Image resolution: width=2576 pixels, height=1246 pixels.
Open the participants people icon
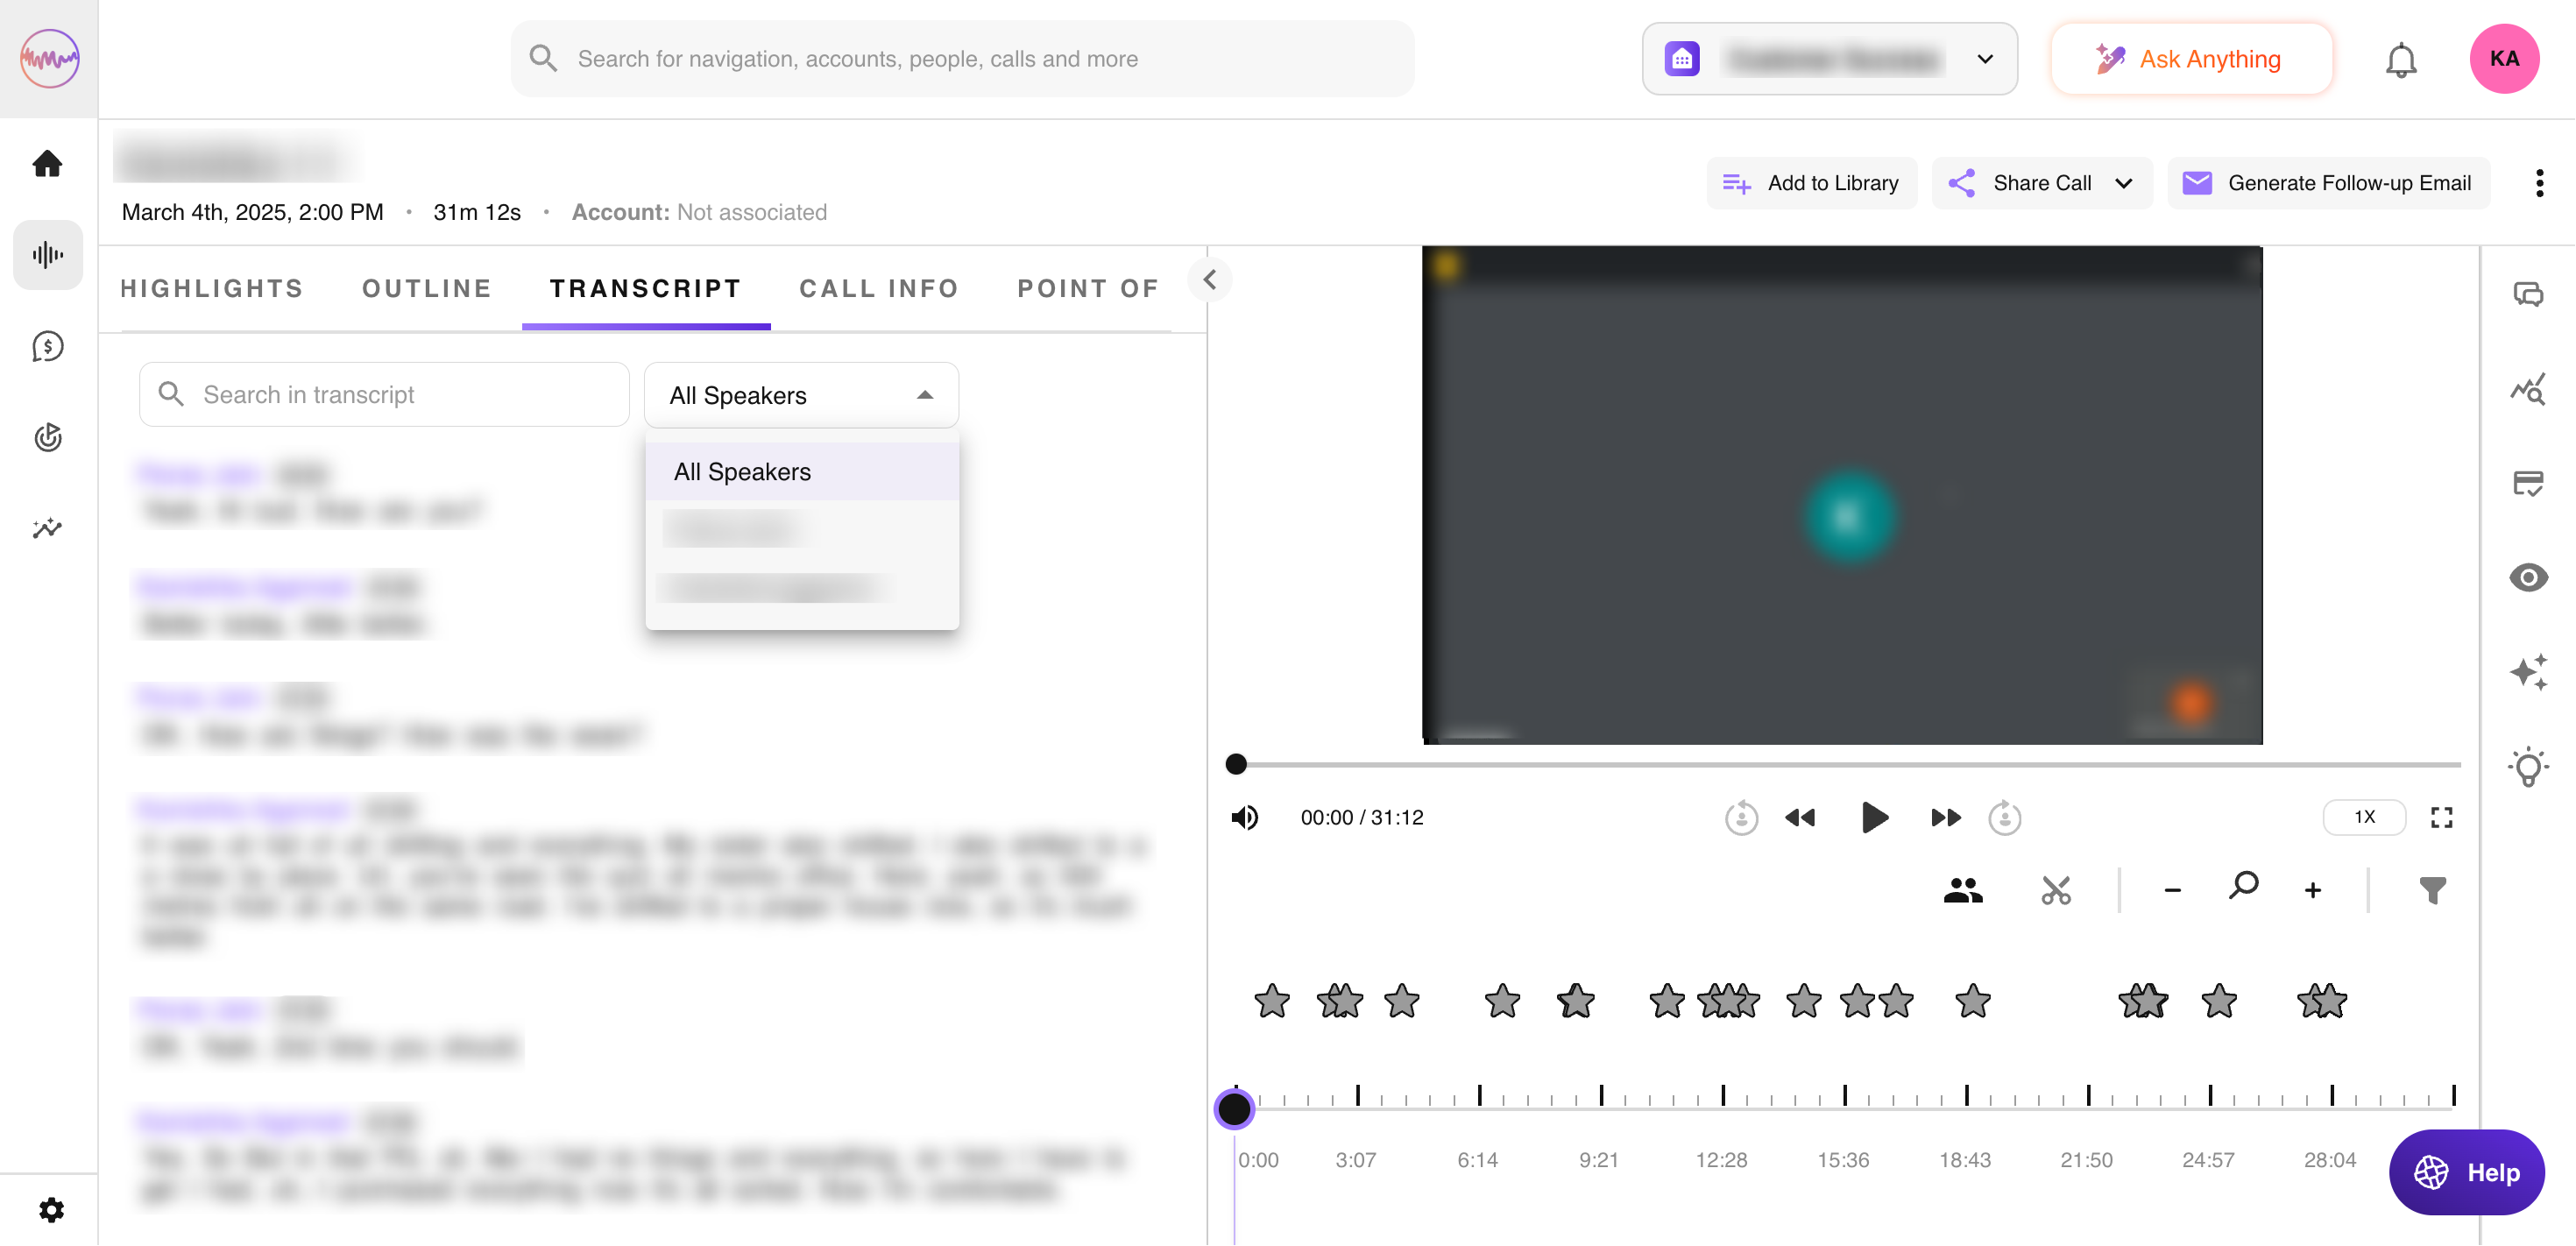pyautogui.click(x=1962, y=889)
